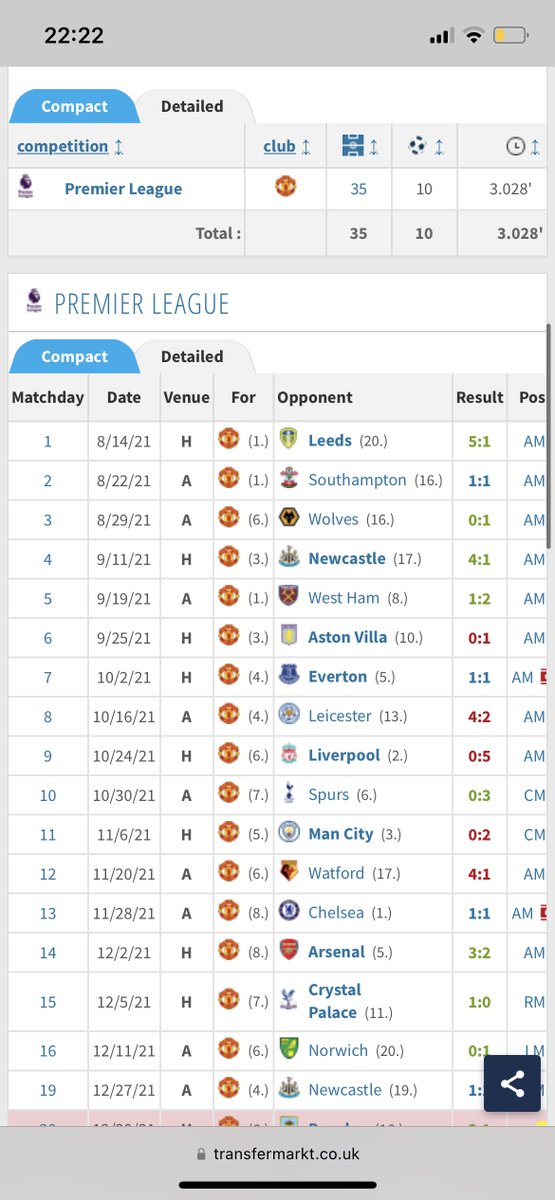
Task: Tap the transfermarkt.co.uk address bar
Action: 277,1153
